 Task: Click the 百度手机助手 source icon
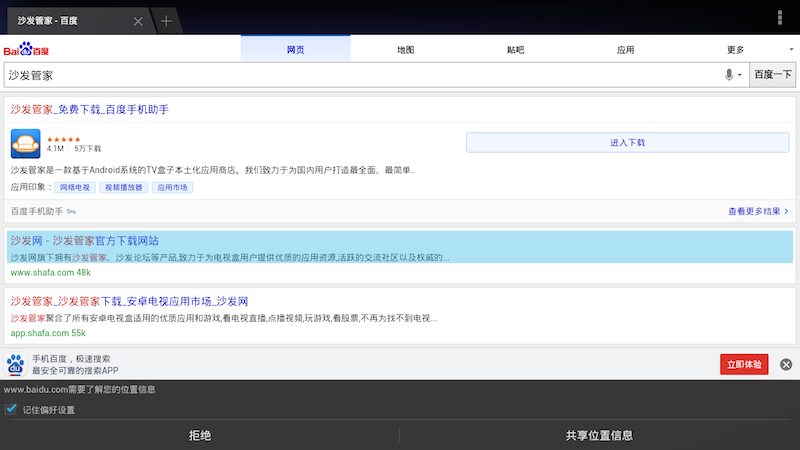click(x=71, y=211)
